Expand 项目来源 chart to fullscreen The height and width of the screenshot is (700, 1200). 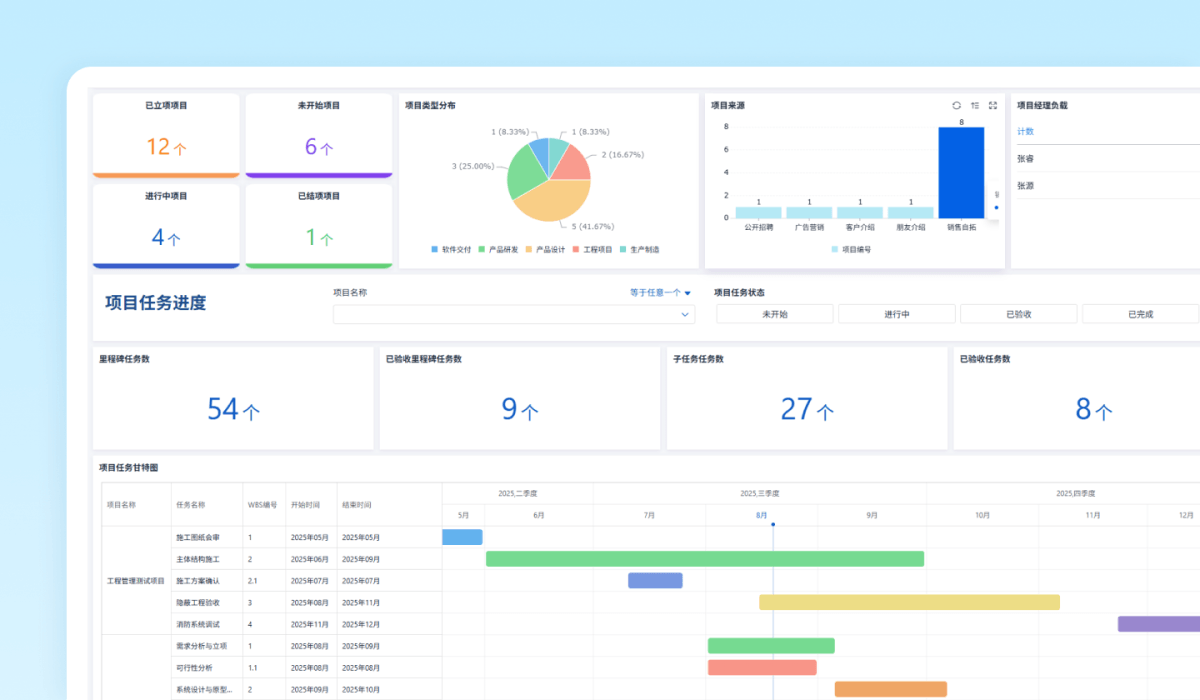click(993, 105)
